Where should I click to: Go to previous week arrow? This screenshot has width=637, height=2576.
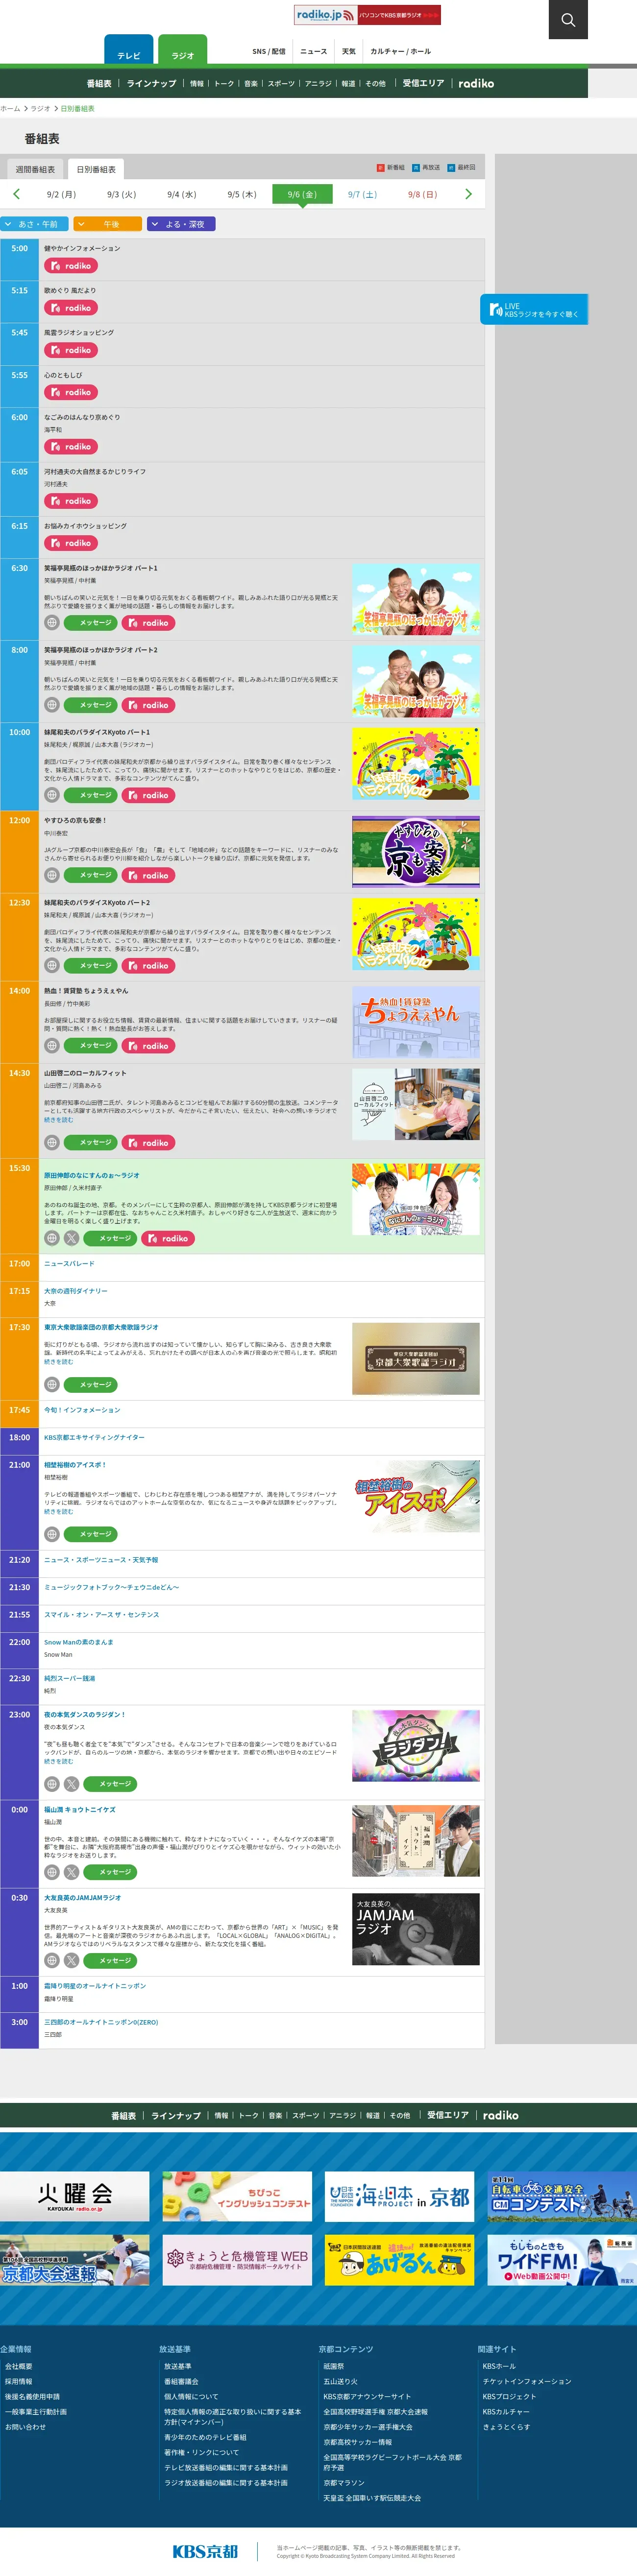pos(16,194)
